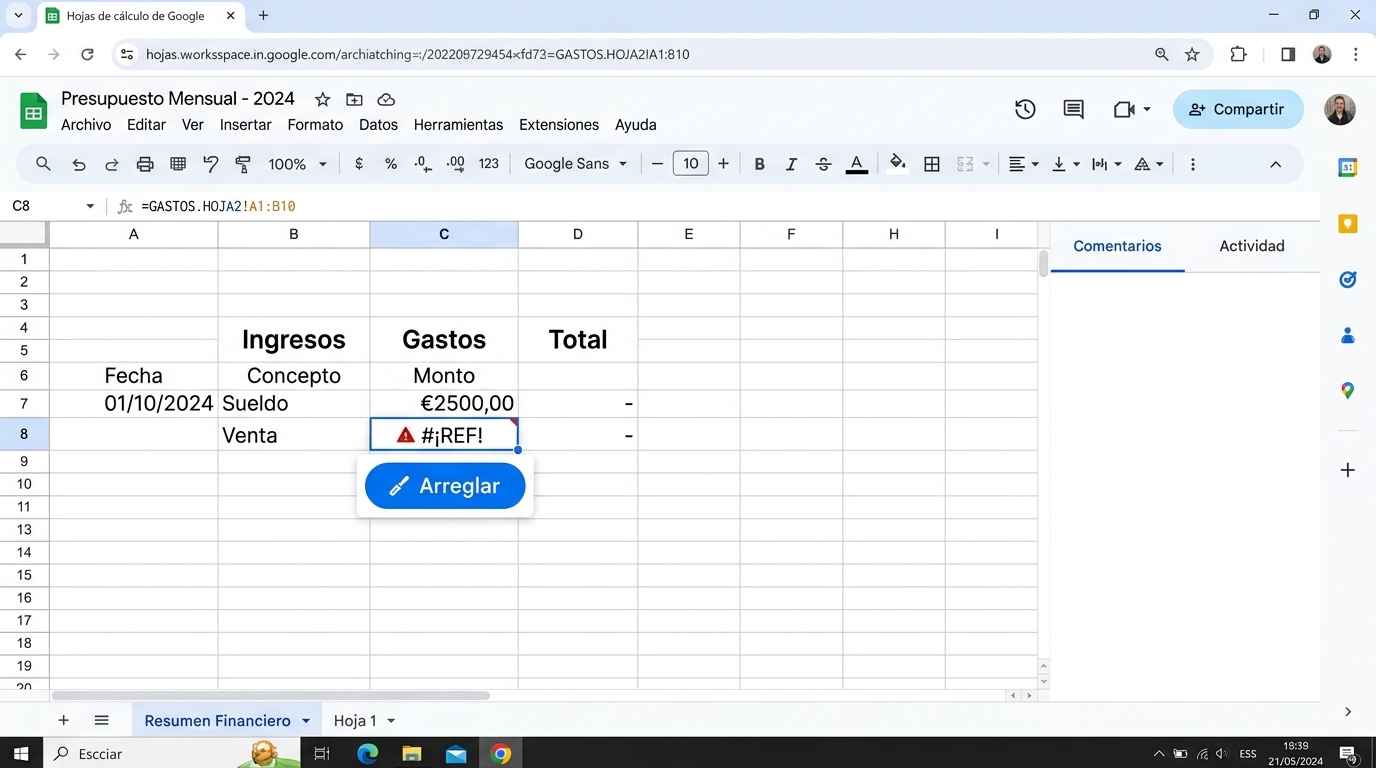Select the cell containing €2500,00
Viewport: 1376px width, 768px height.
(x=444, y=404)
